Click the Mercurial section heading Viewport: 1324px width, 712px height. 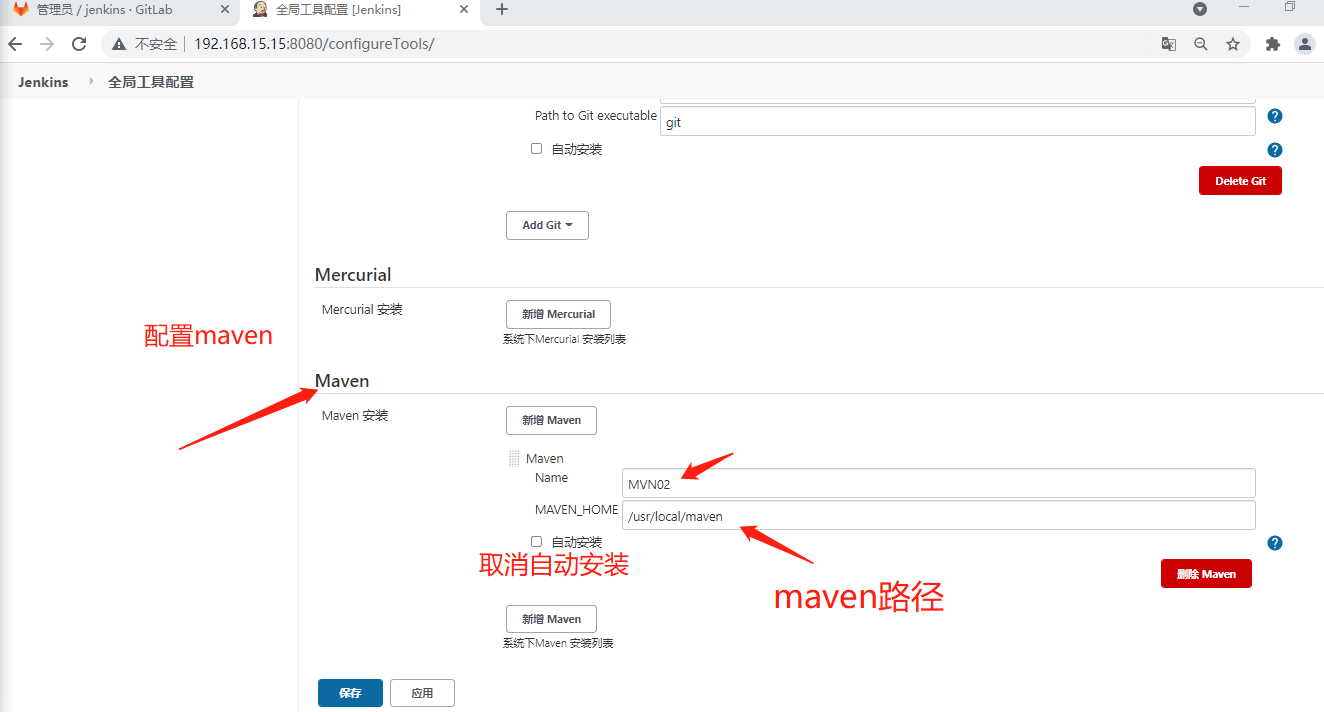point(353,275)
